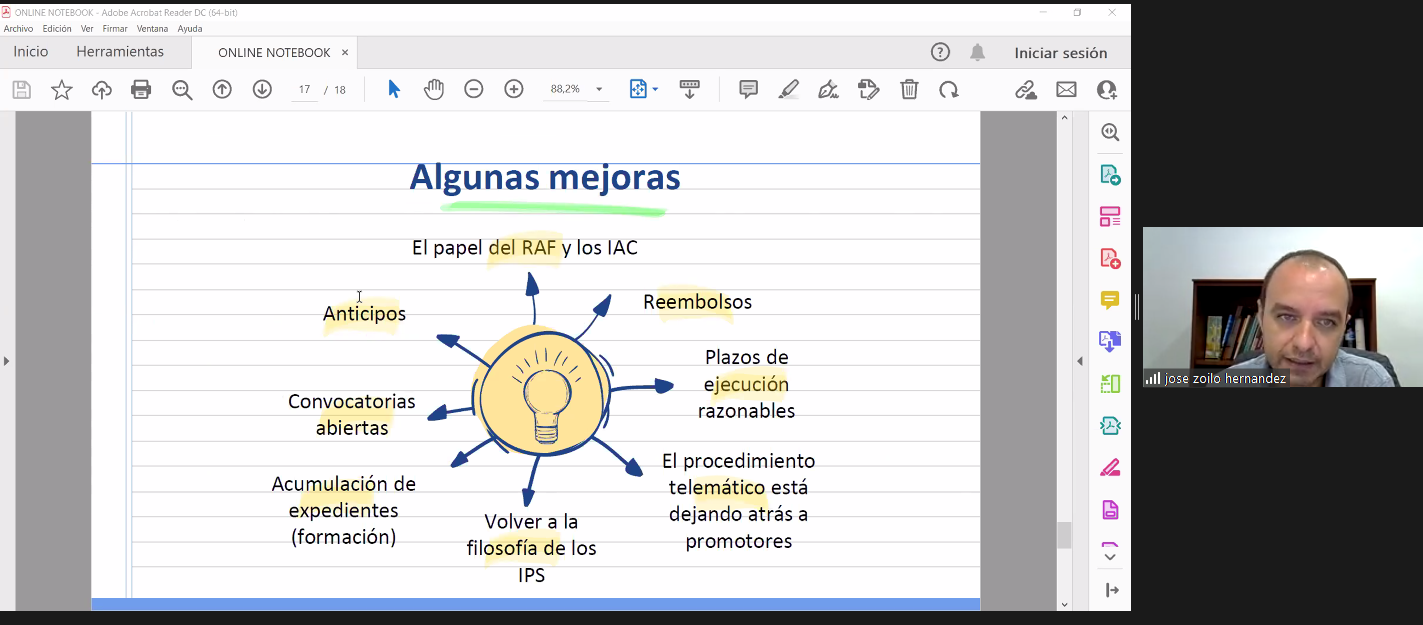This screenshot has height=625, width=1423.
Task: Send file by email envelope icon
Action: click(1066, 90)
